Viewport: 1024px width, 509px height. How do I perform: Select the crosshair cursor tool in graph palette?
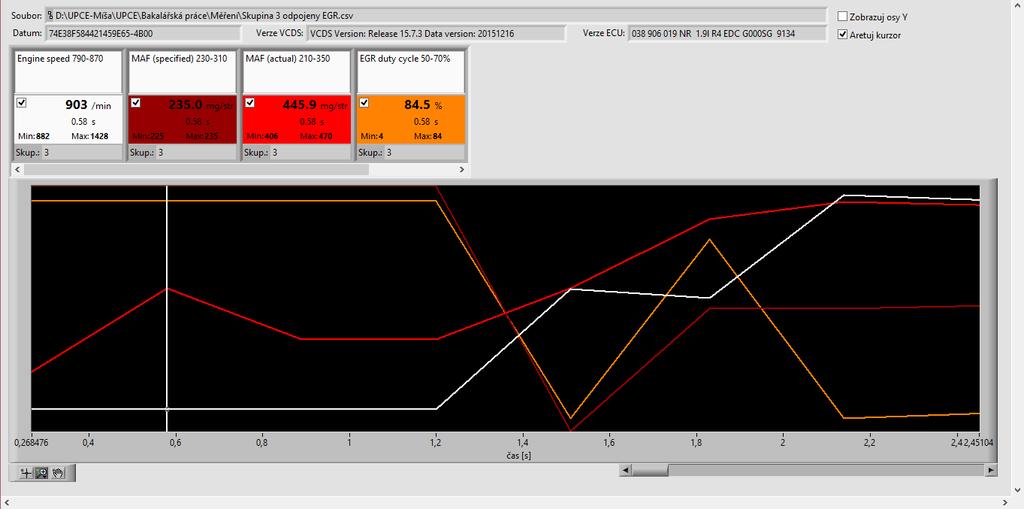(26, 473)
